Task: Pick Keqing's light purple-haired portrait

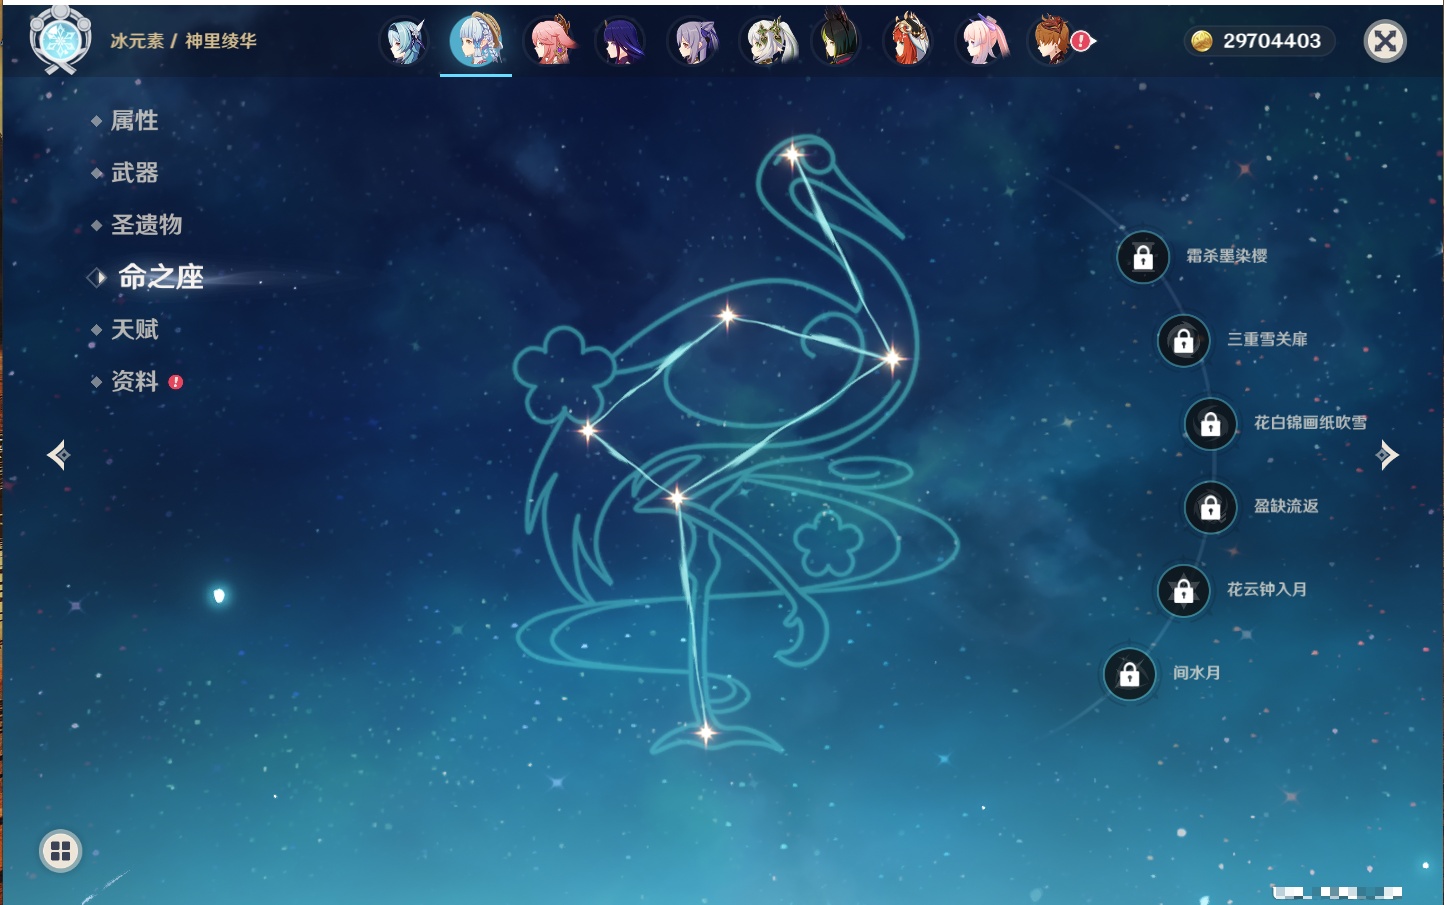Action: (693, 42)
